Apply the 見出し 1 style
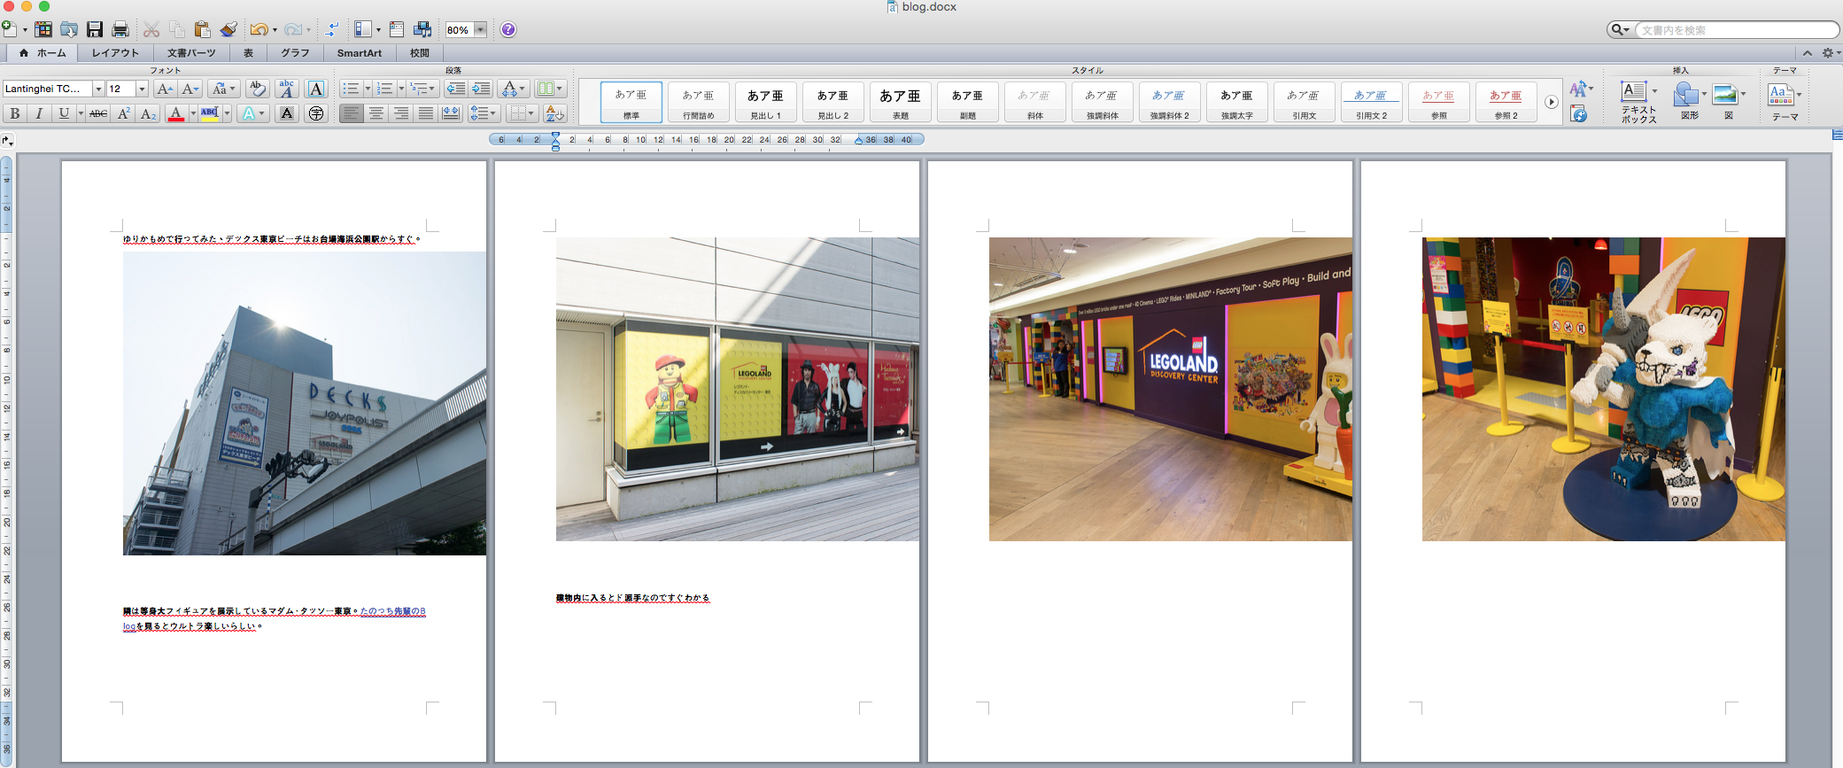The width and height of the screenshot is (1843, 768). coord(766,102)
